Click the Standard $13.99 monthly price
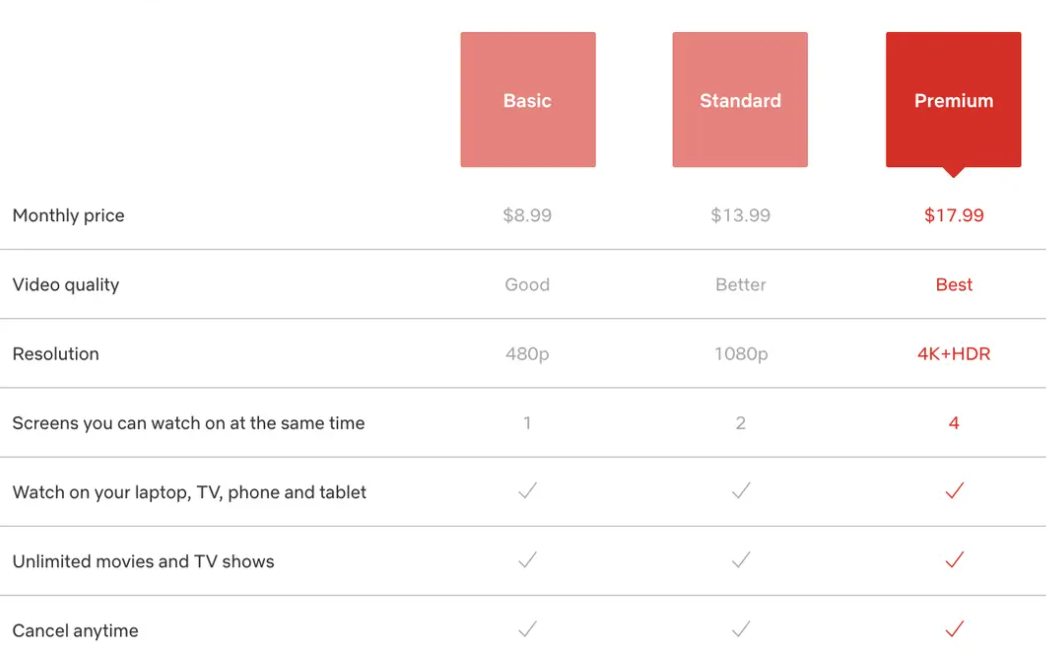 coord(740,215)
